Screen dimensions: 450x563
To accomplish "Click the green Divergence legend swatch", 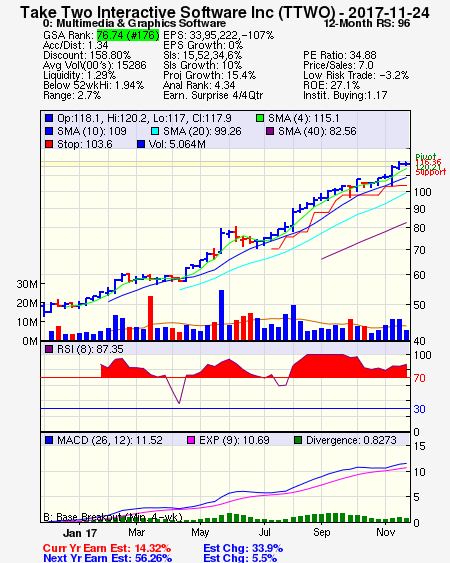I will coord(298,440).
